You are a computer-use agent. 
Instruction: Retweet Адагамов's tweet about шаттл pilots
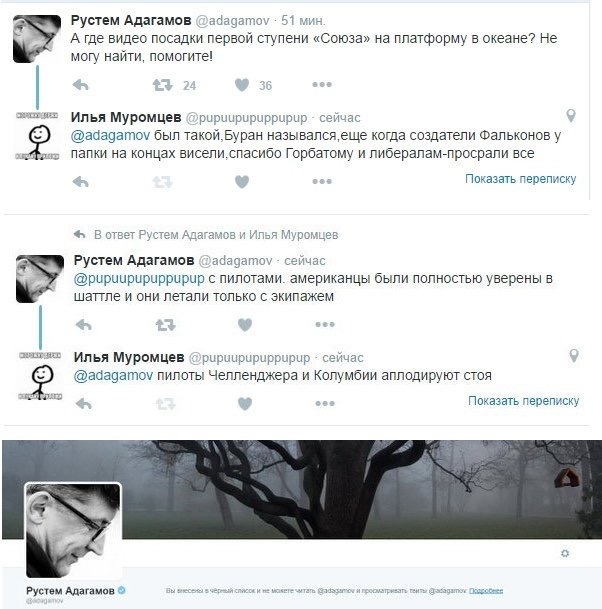tap(165, 324)
